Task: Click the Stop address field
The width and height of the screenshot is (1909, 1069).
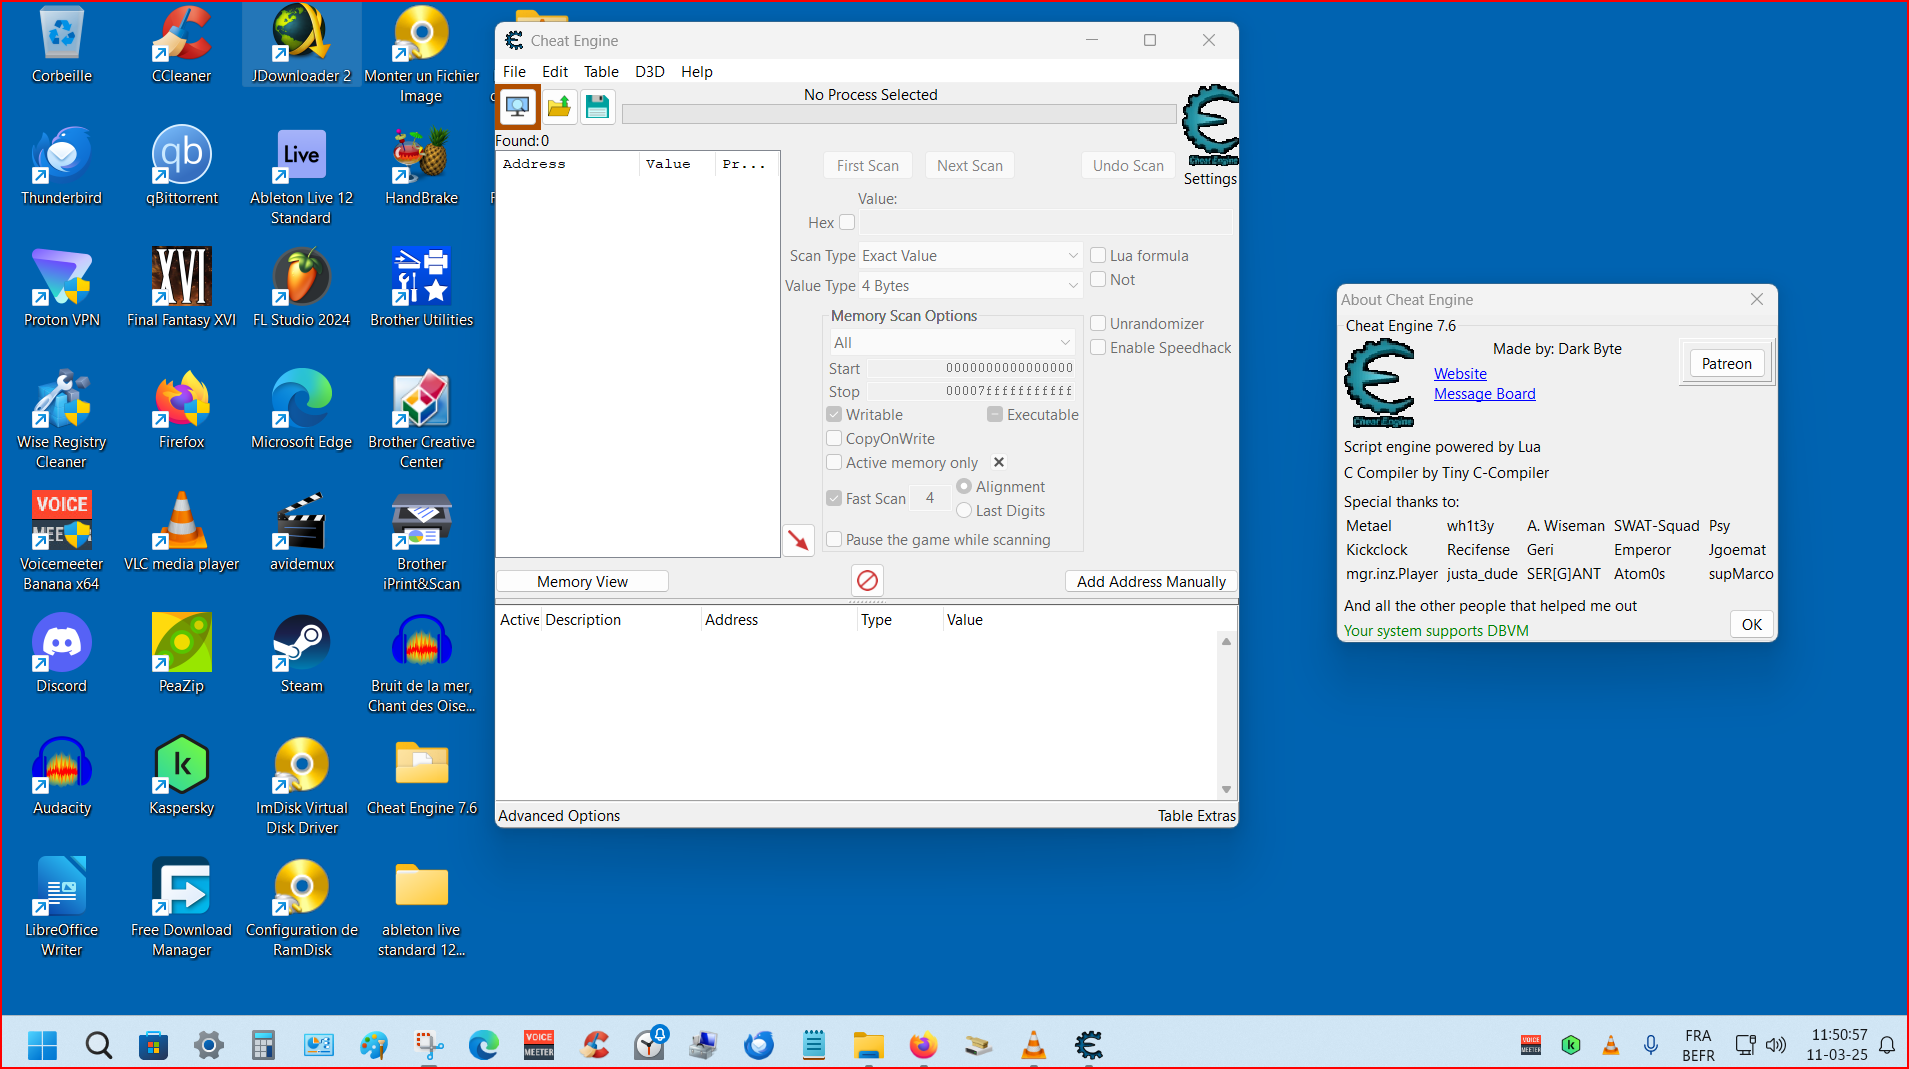Action: pos(971,391)
